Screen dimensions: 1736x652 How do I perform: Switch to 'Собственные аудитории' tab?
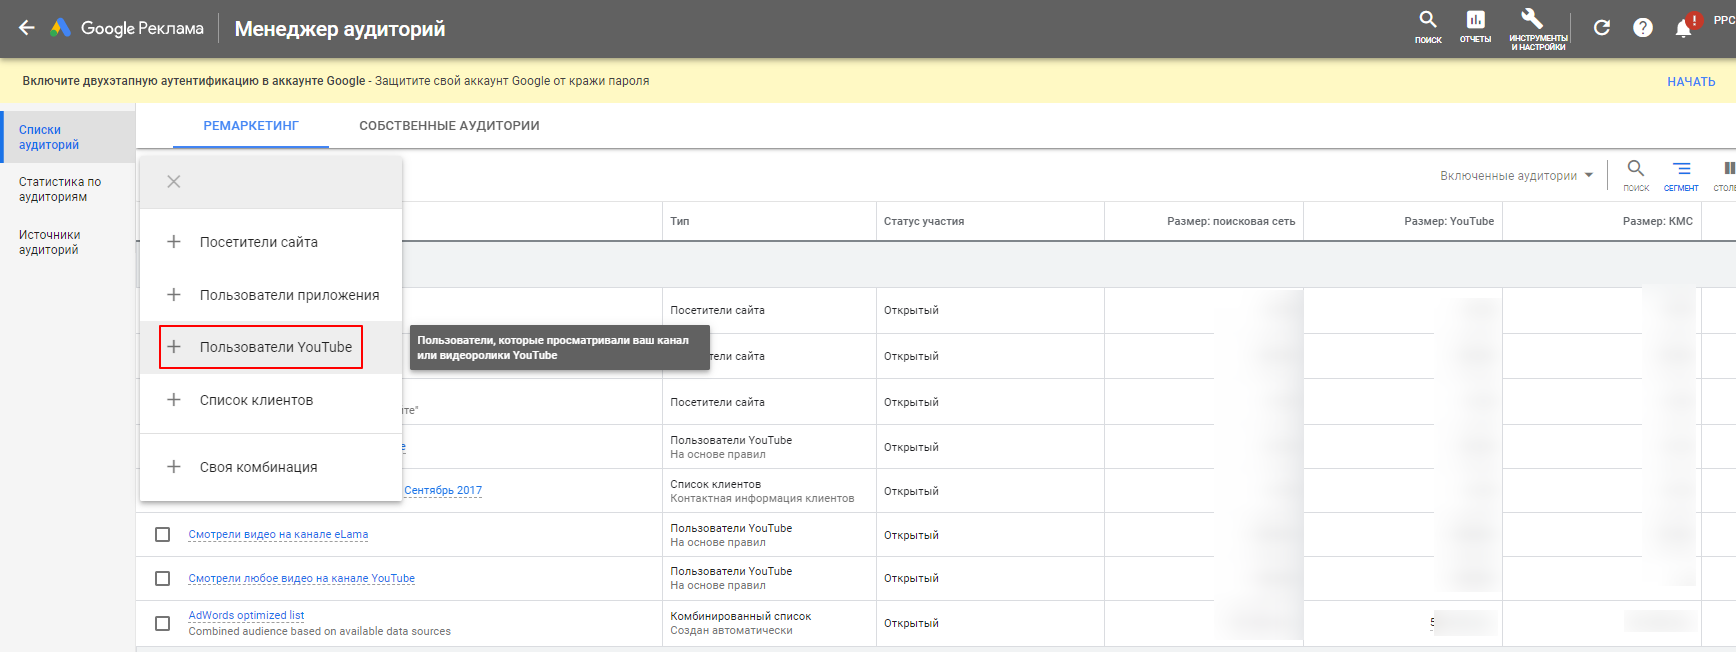[449, 126]
